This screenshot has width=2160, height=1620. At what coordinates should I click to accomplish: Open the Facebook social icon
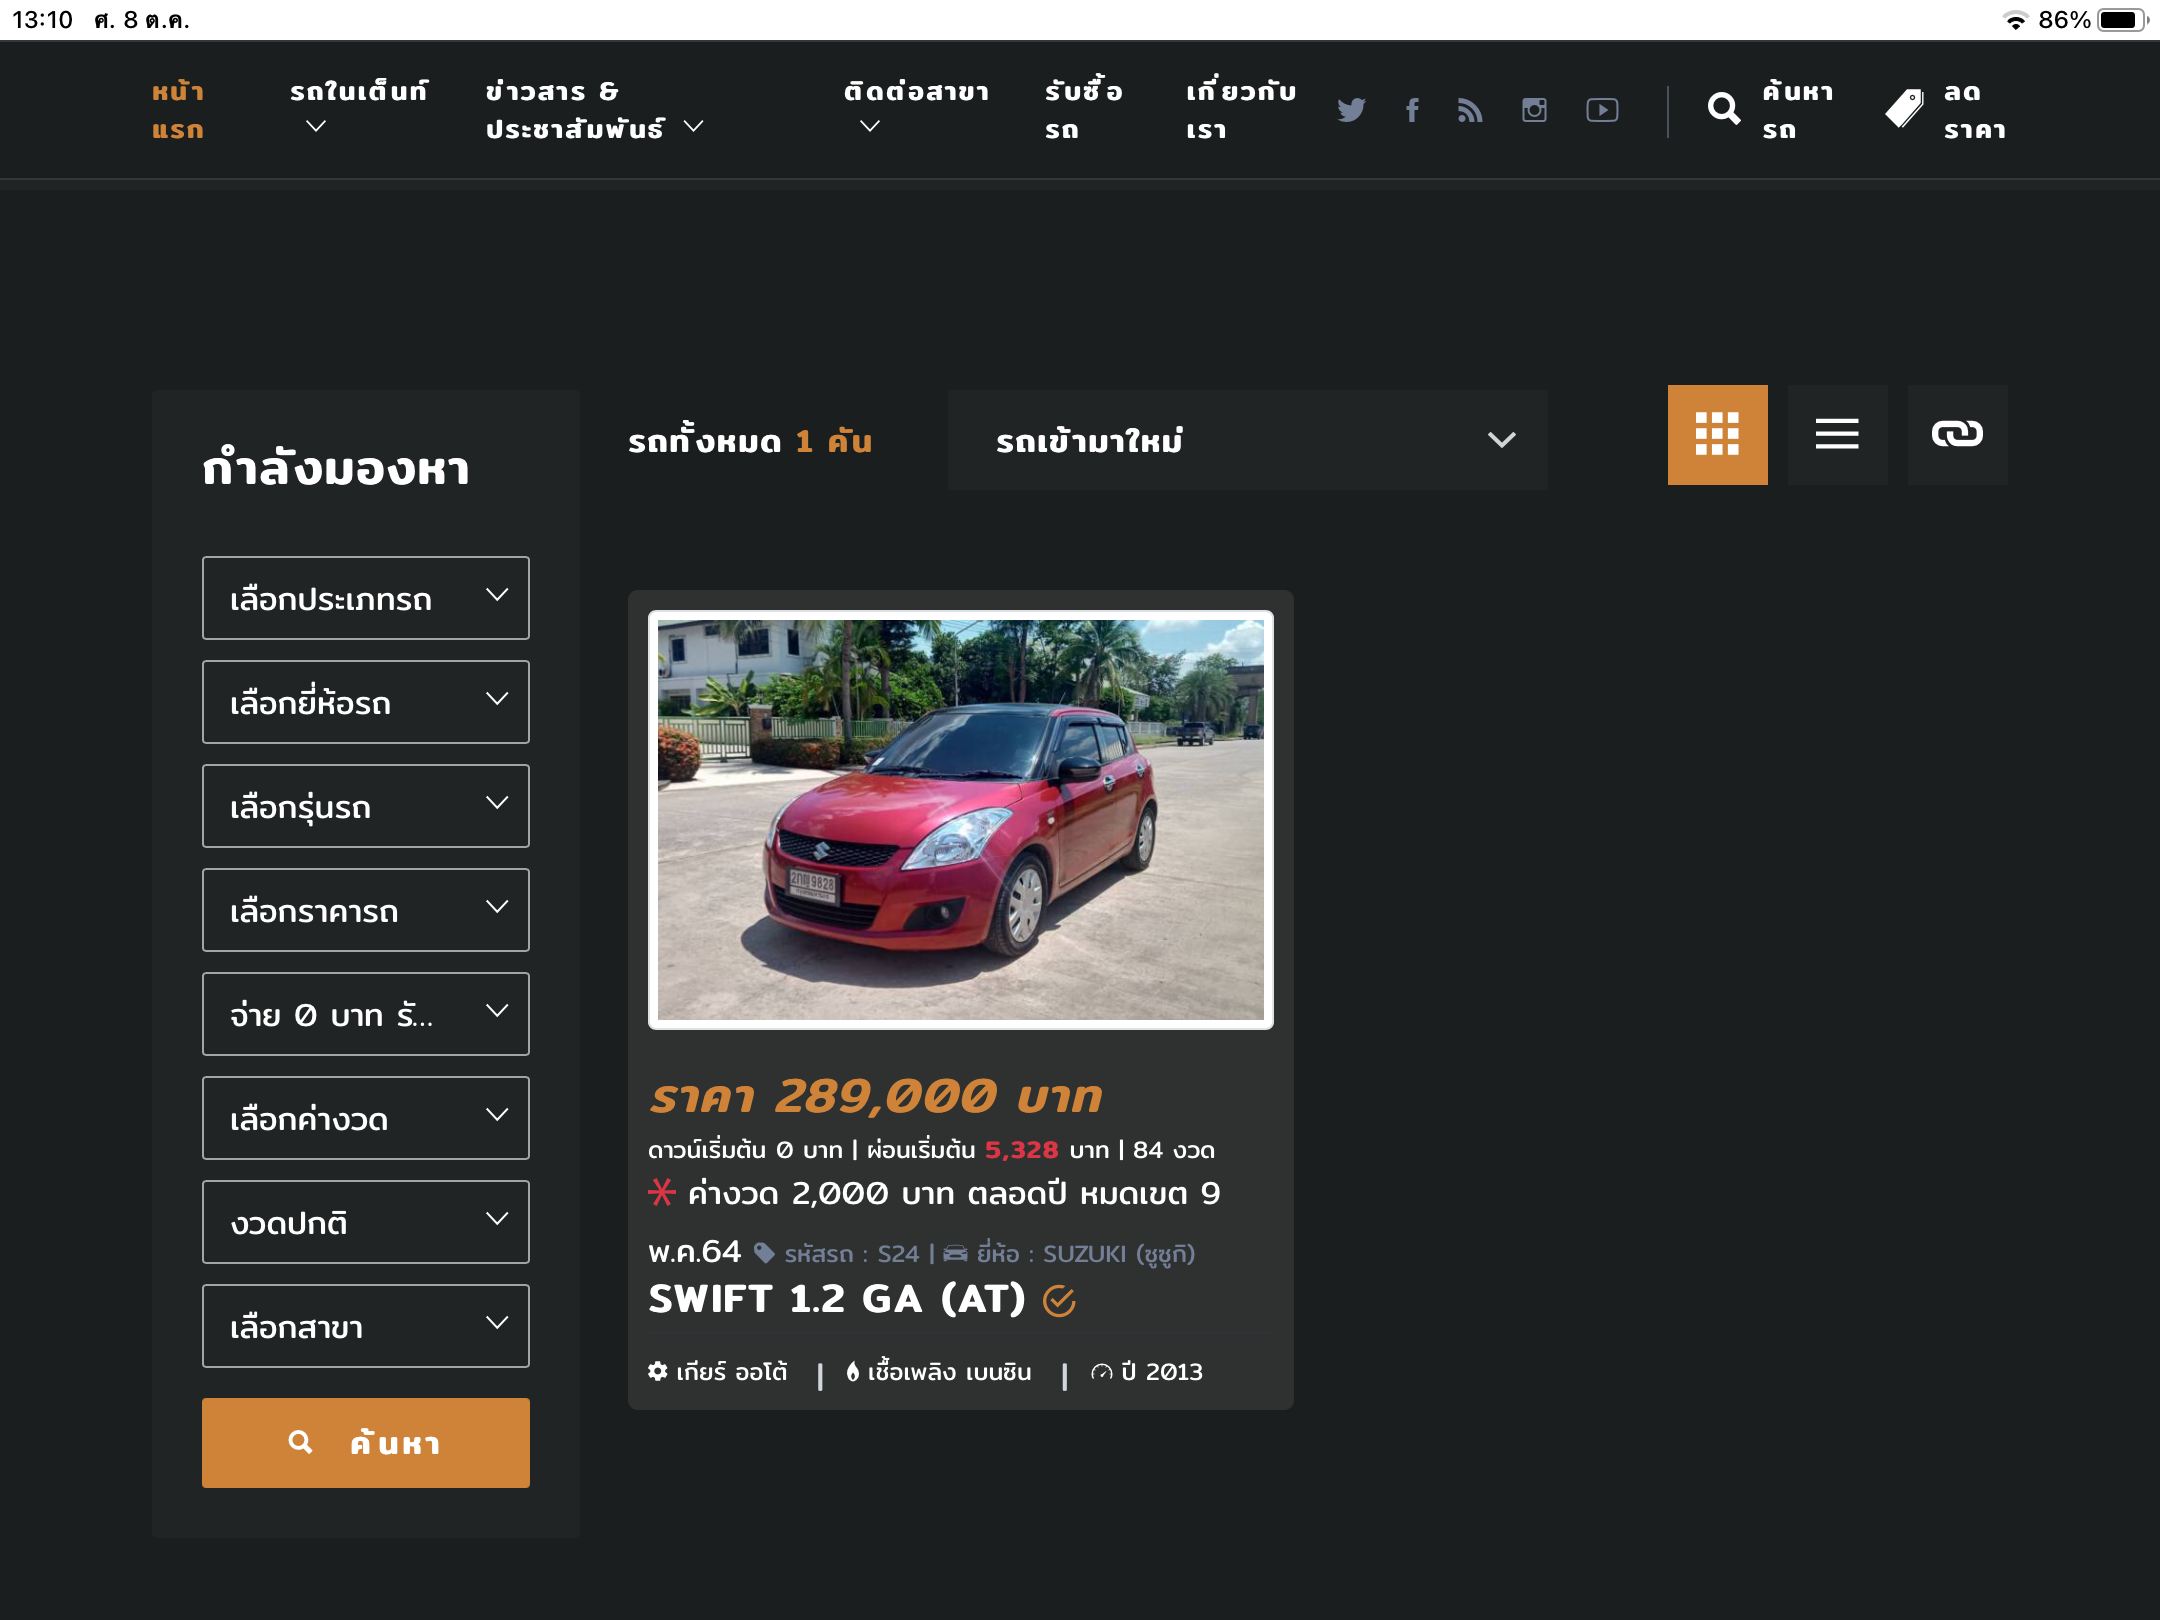[1412, 110]
